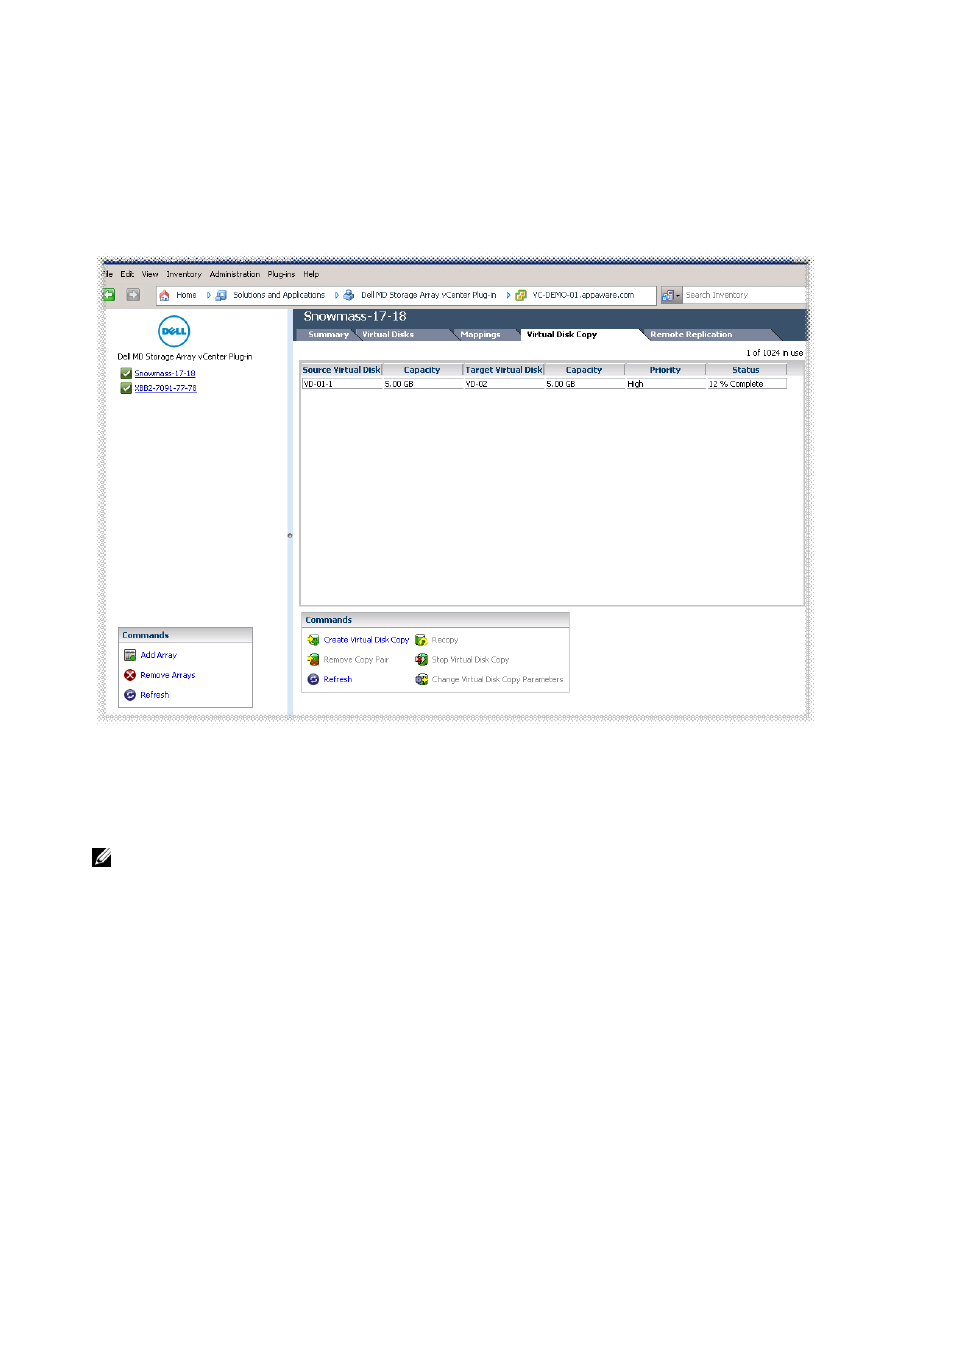Switch to the Summary tab
This screenshot has height=1350, width=955.
pyautogui.click(x=328, y=335)
